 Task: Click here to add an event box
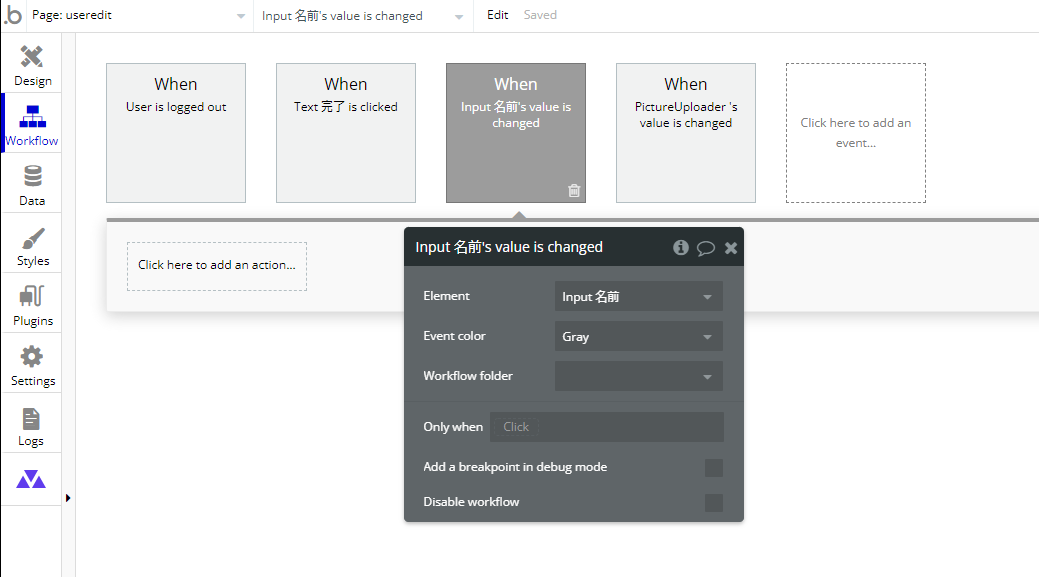[856, 133]
